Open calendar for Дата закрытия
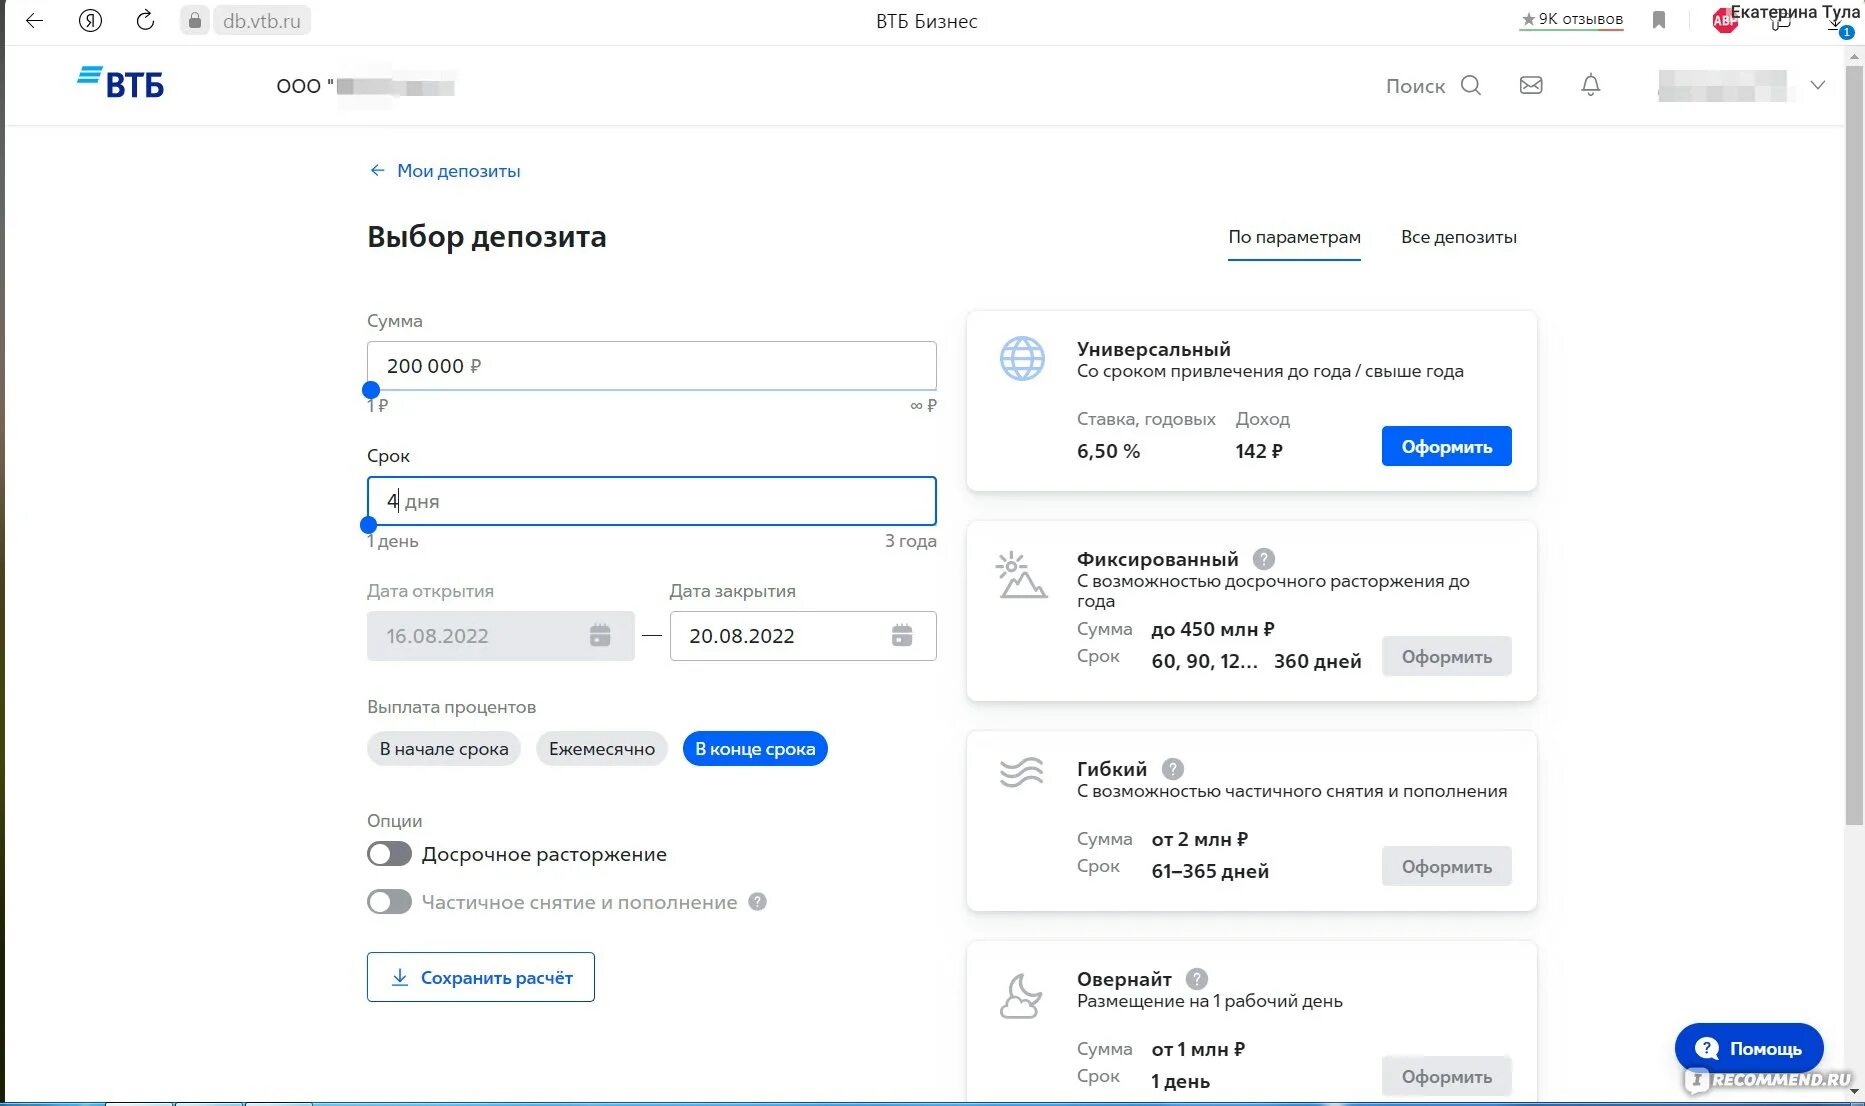Screen dimensions: 1865x1106 pos(902,636)
